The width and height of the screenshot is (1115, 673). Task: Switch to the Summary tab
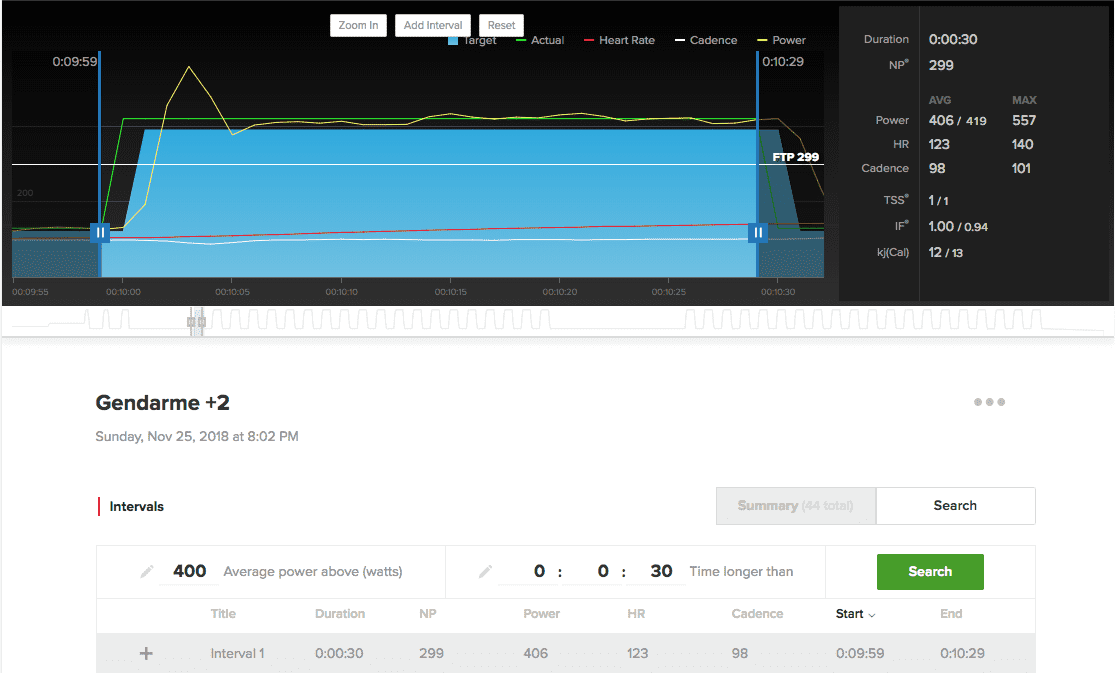point(795,506)
